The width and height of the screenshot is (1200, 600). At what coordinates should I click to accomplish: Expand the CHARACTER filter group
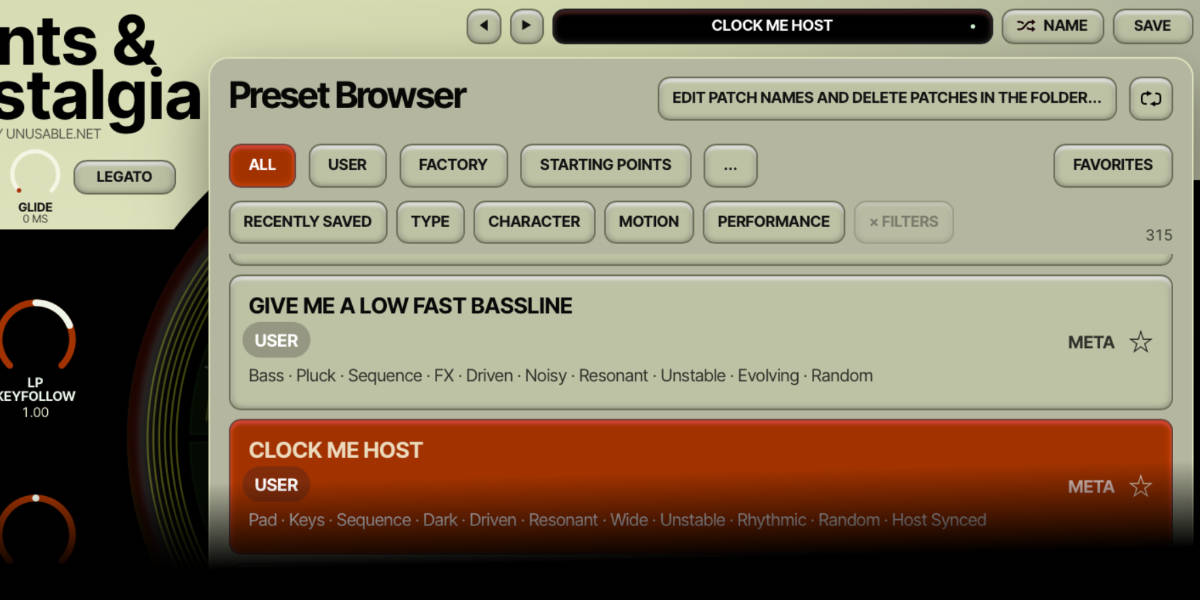coord(534,222)
